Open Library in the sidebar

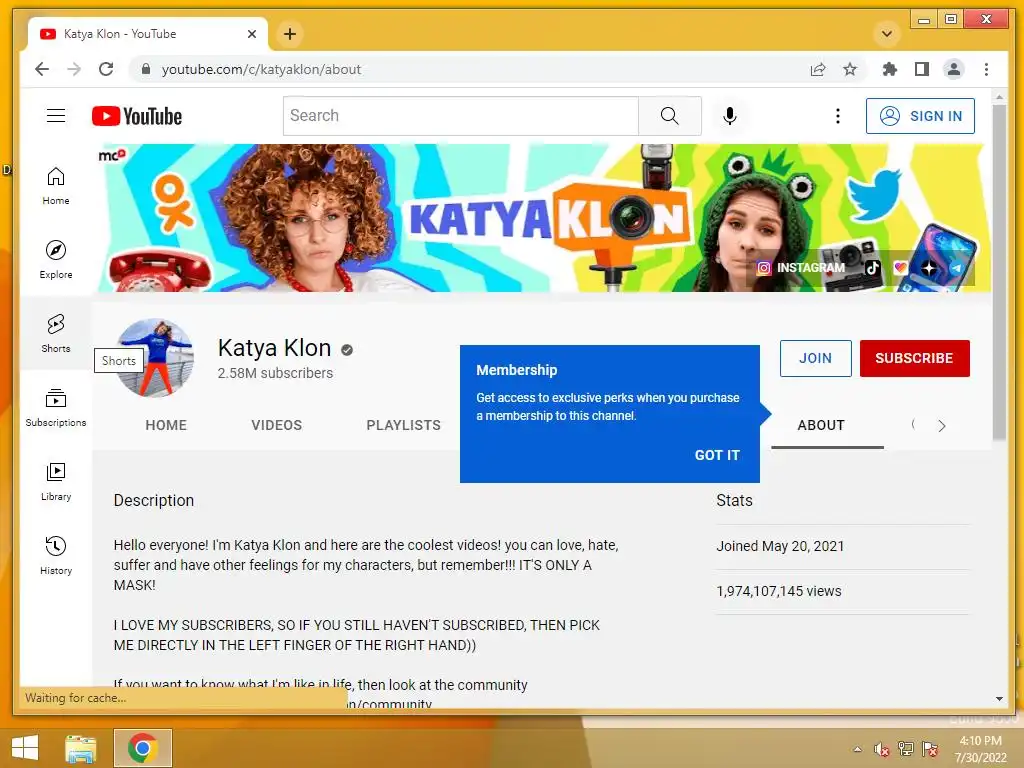point(56,481)
